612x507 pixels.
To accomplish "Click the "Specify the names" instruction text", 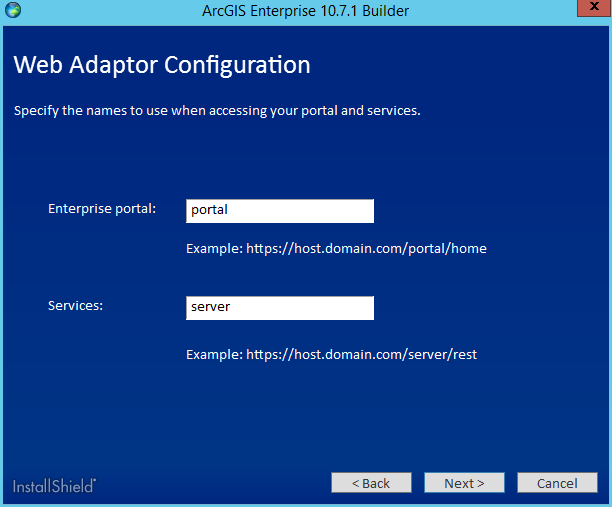I will click(x=217, y=110).
